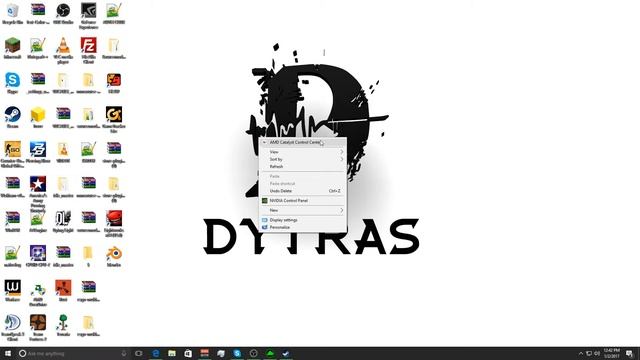Launch TeamSpeak 3 Client from desktop
The image size is (640, 360).
[13, 322]
